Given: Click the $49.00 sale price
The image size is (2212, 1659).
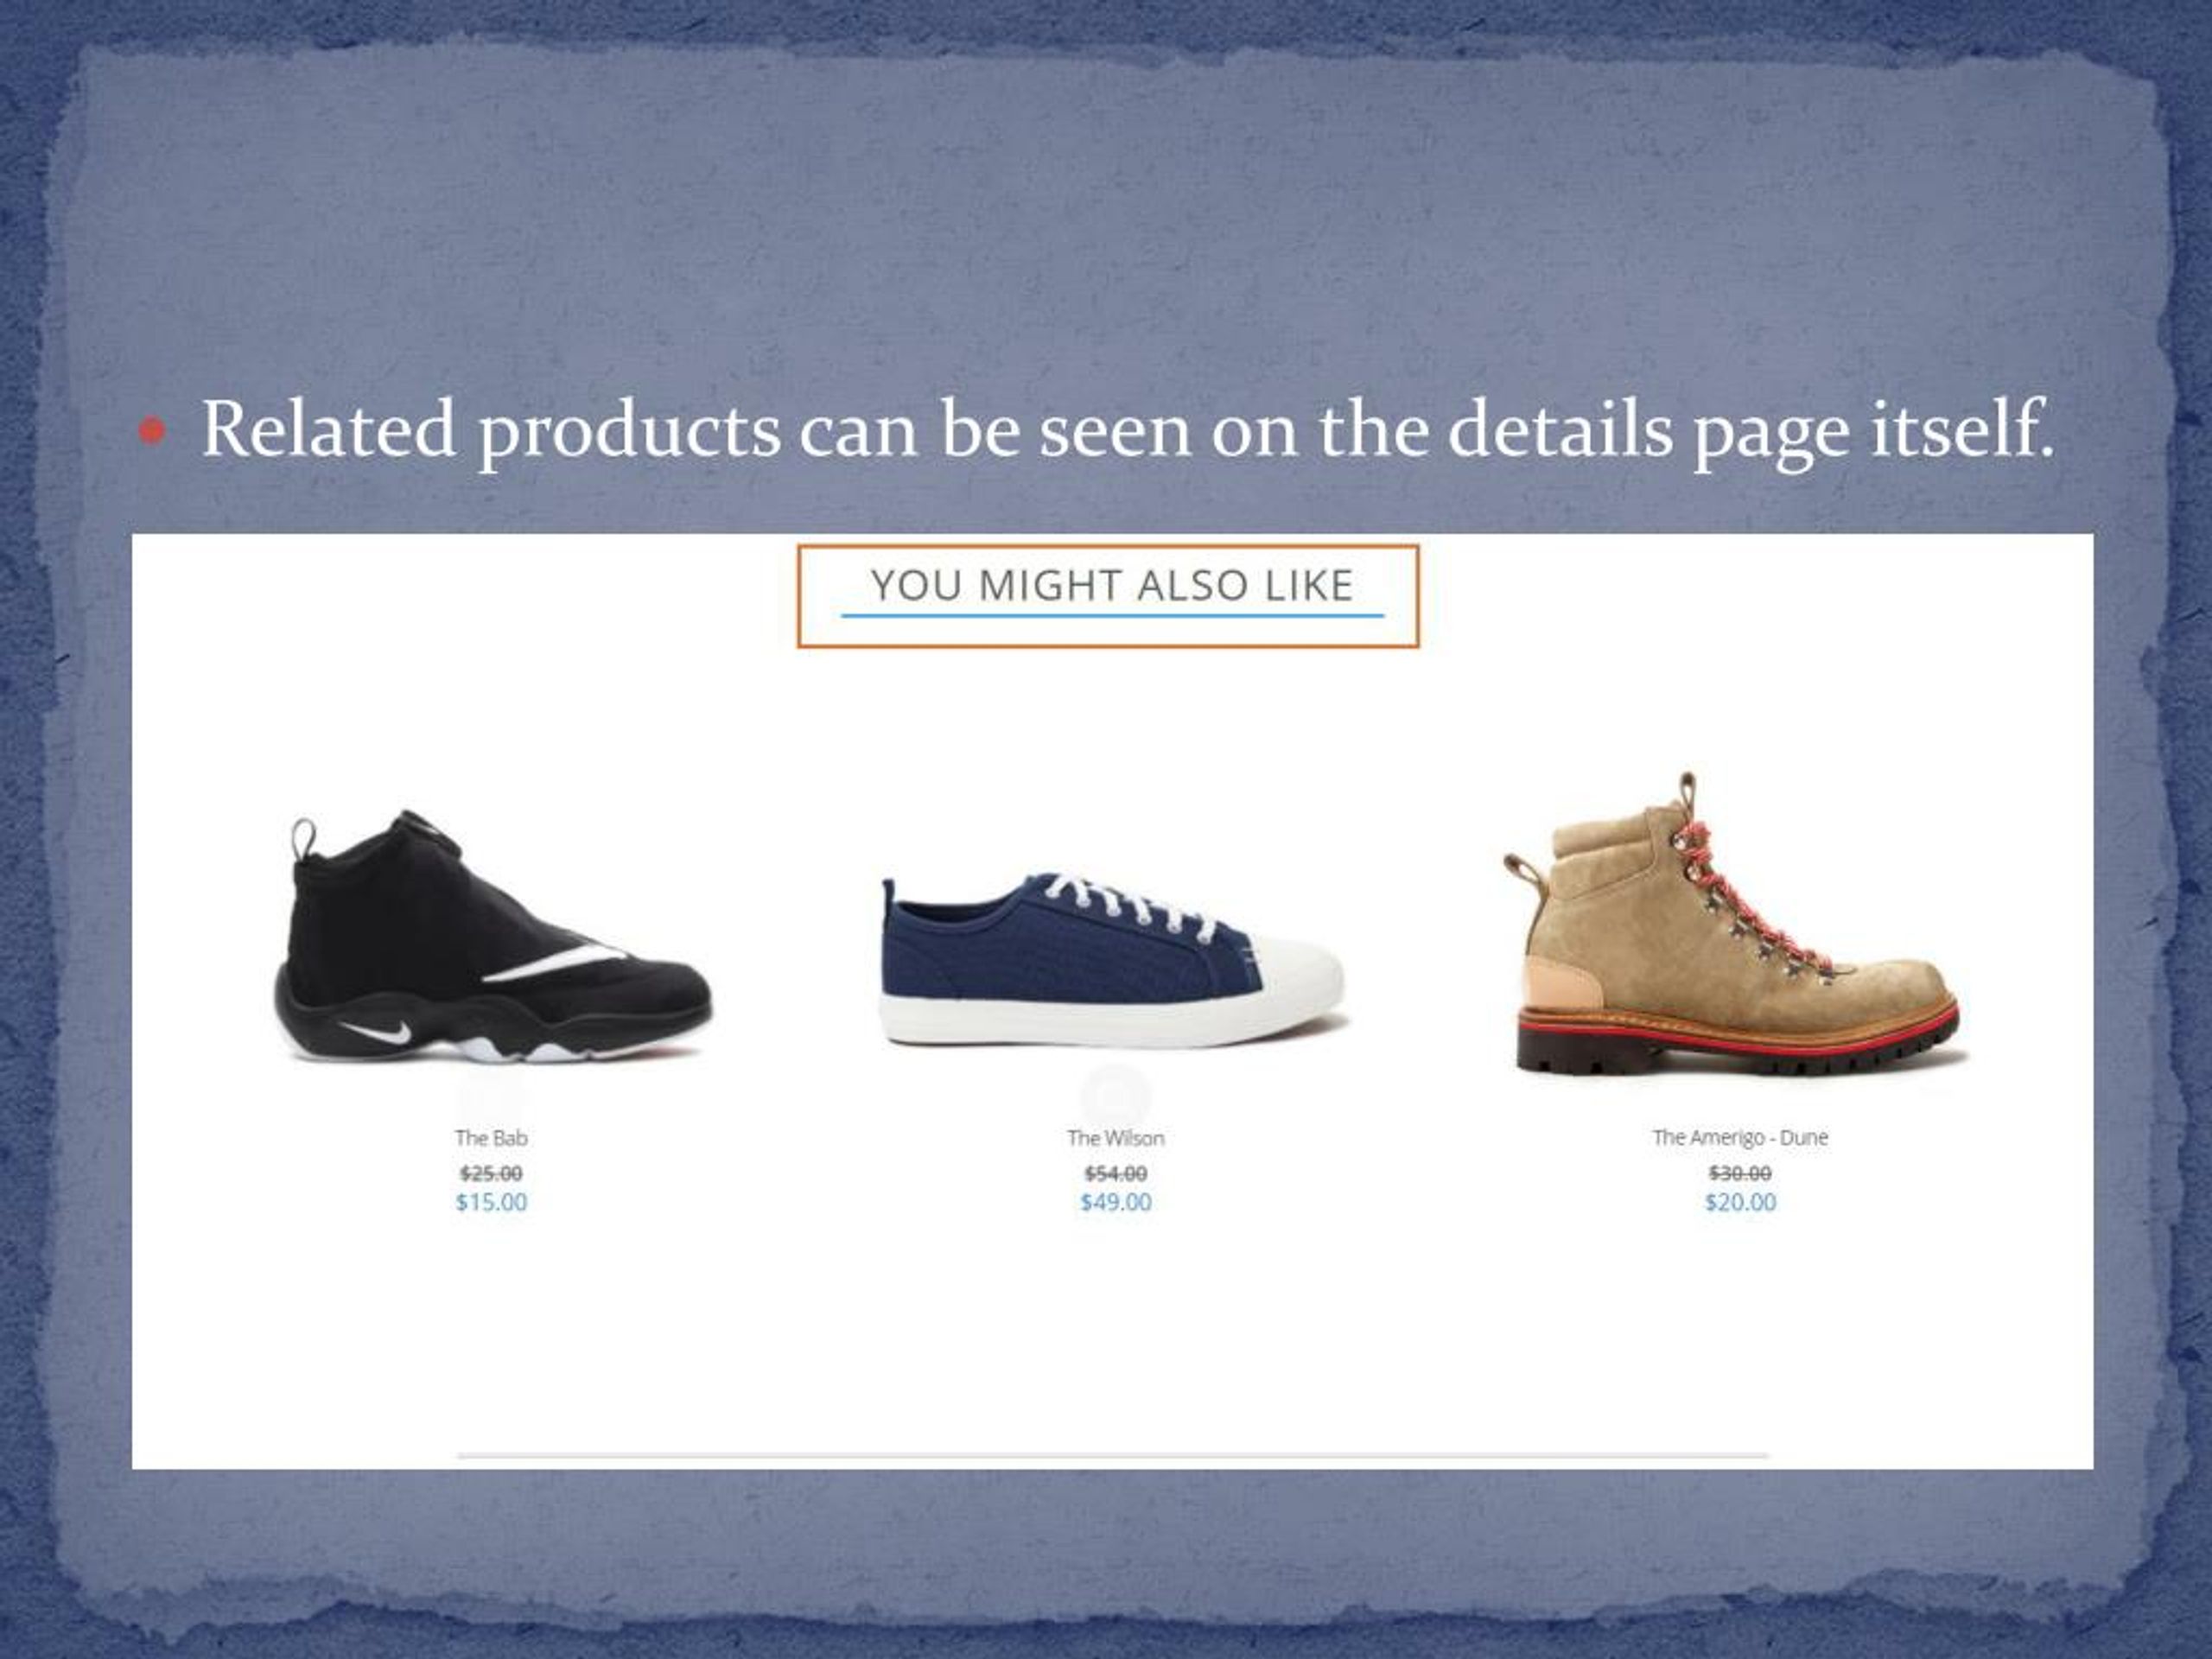Looking at the screenshot, I should [1115, 1202].
